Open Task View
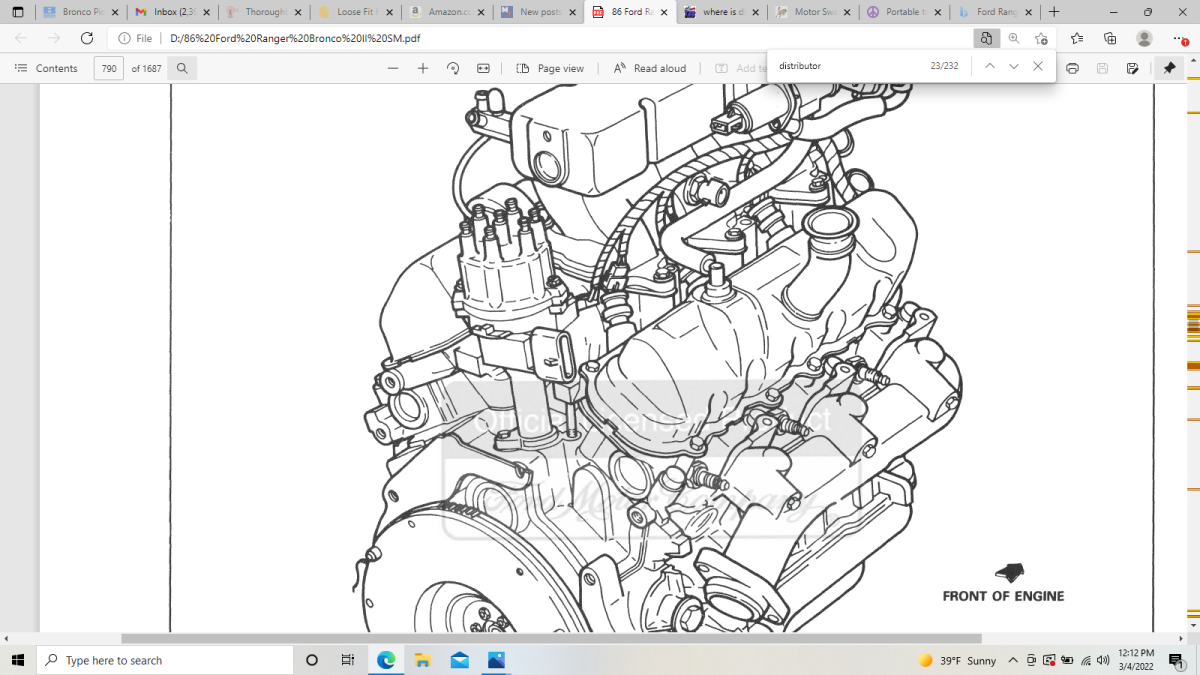Image resolution: width=1200 pixels, height=675 pixels. pos(348,660)
